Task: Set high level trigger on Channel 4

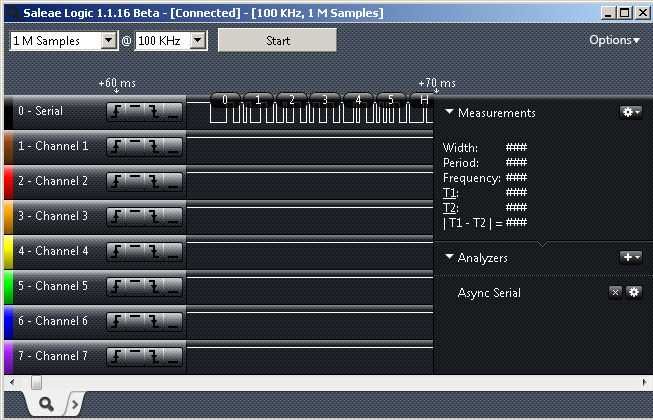Action: (135, 251)
